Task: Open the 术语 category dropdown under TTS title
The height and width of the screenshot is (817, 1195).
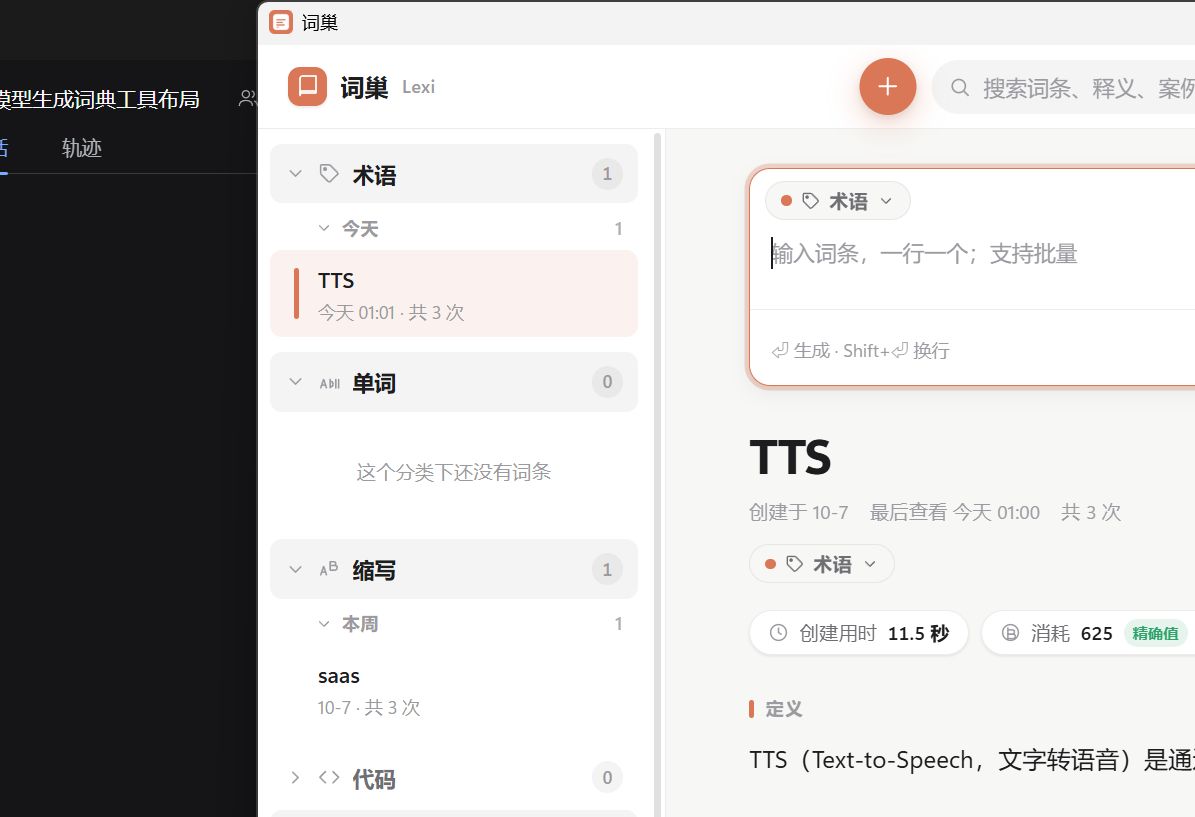Action: (x=822, y=564)
